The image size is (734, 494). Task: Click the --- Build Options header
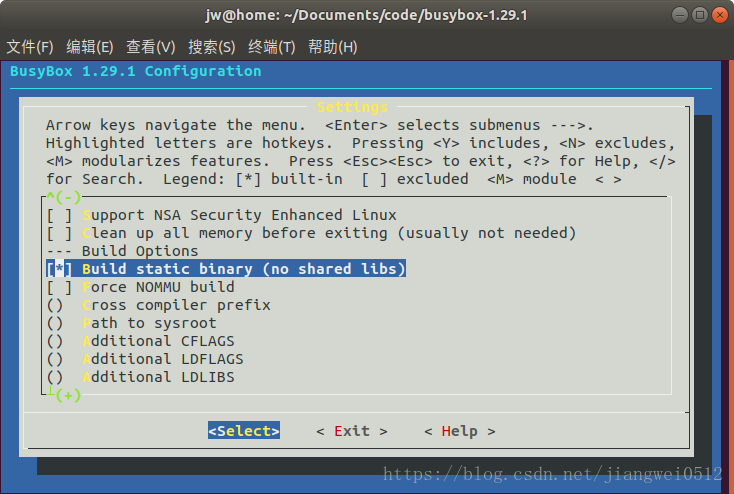tap(122, 251)
